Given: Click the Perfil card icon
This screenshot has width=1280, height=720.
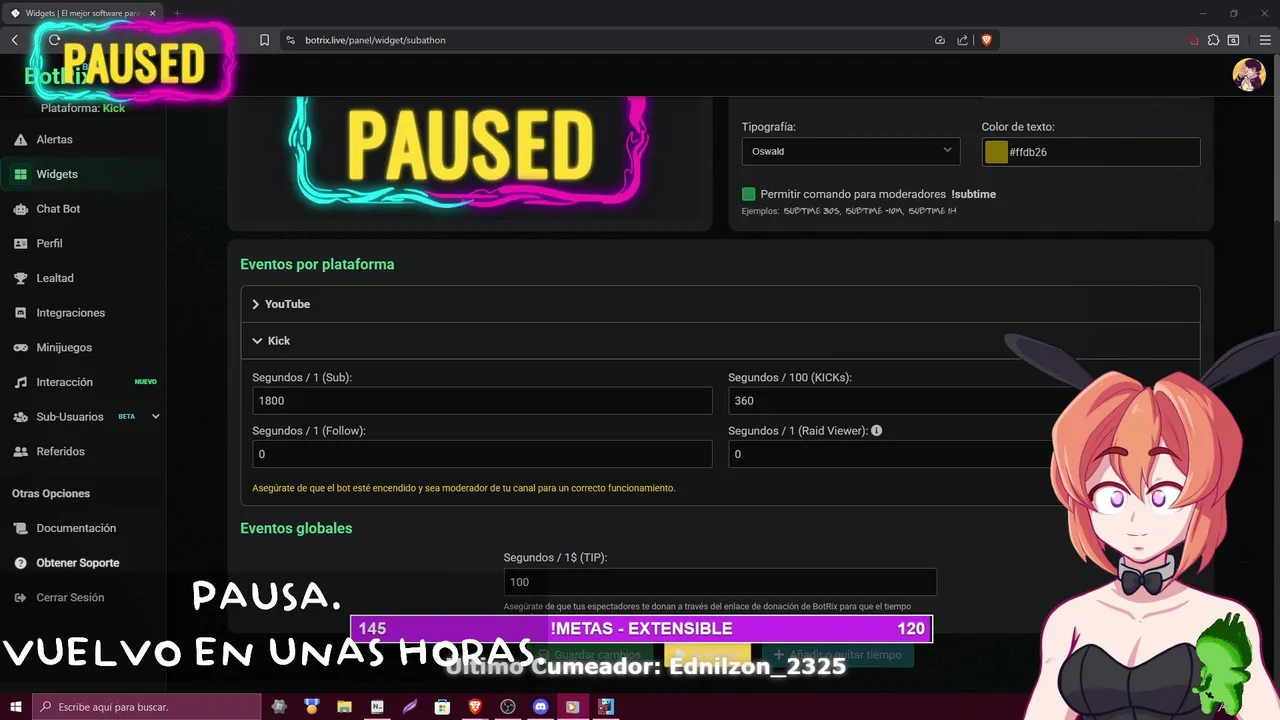Looking at the screenshot, I should (20, 243).
